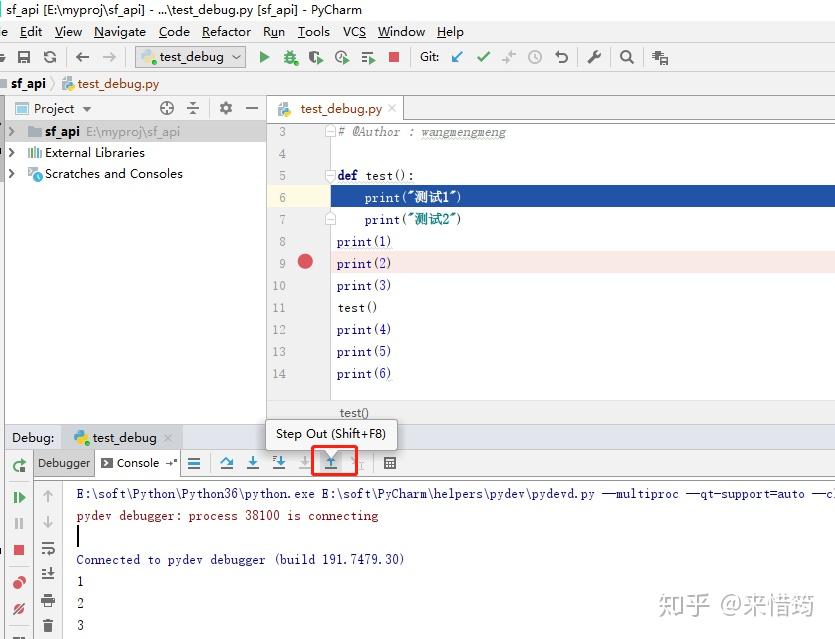Close the test_debug.py editor tab
The height and width of the screenshot is (639, 835).
[392, 108]
